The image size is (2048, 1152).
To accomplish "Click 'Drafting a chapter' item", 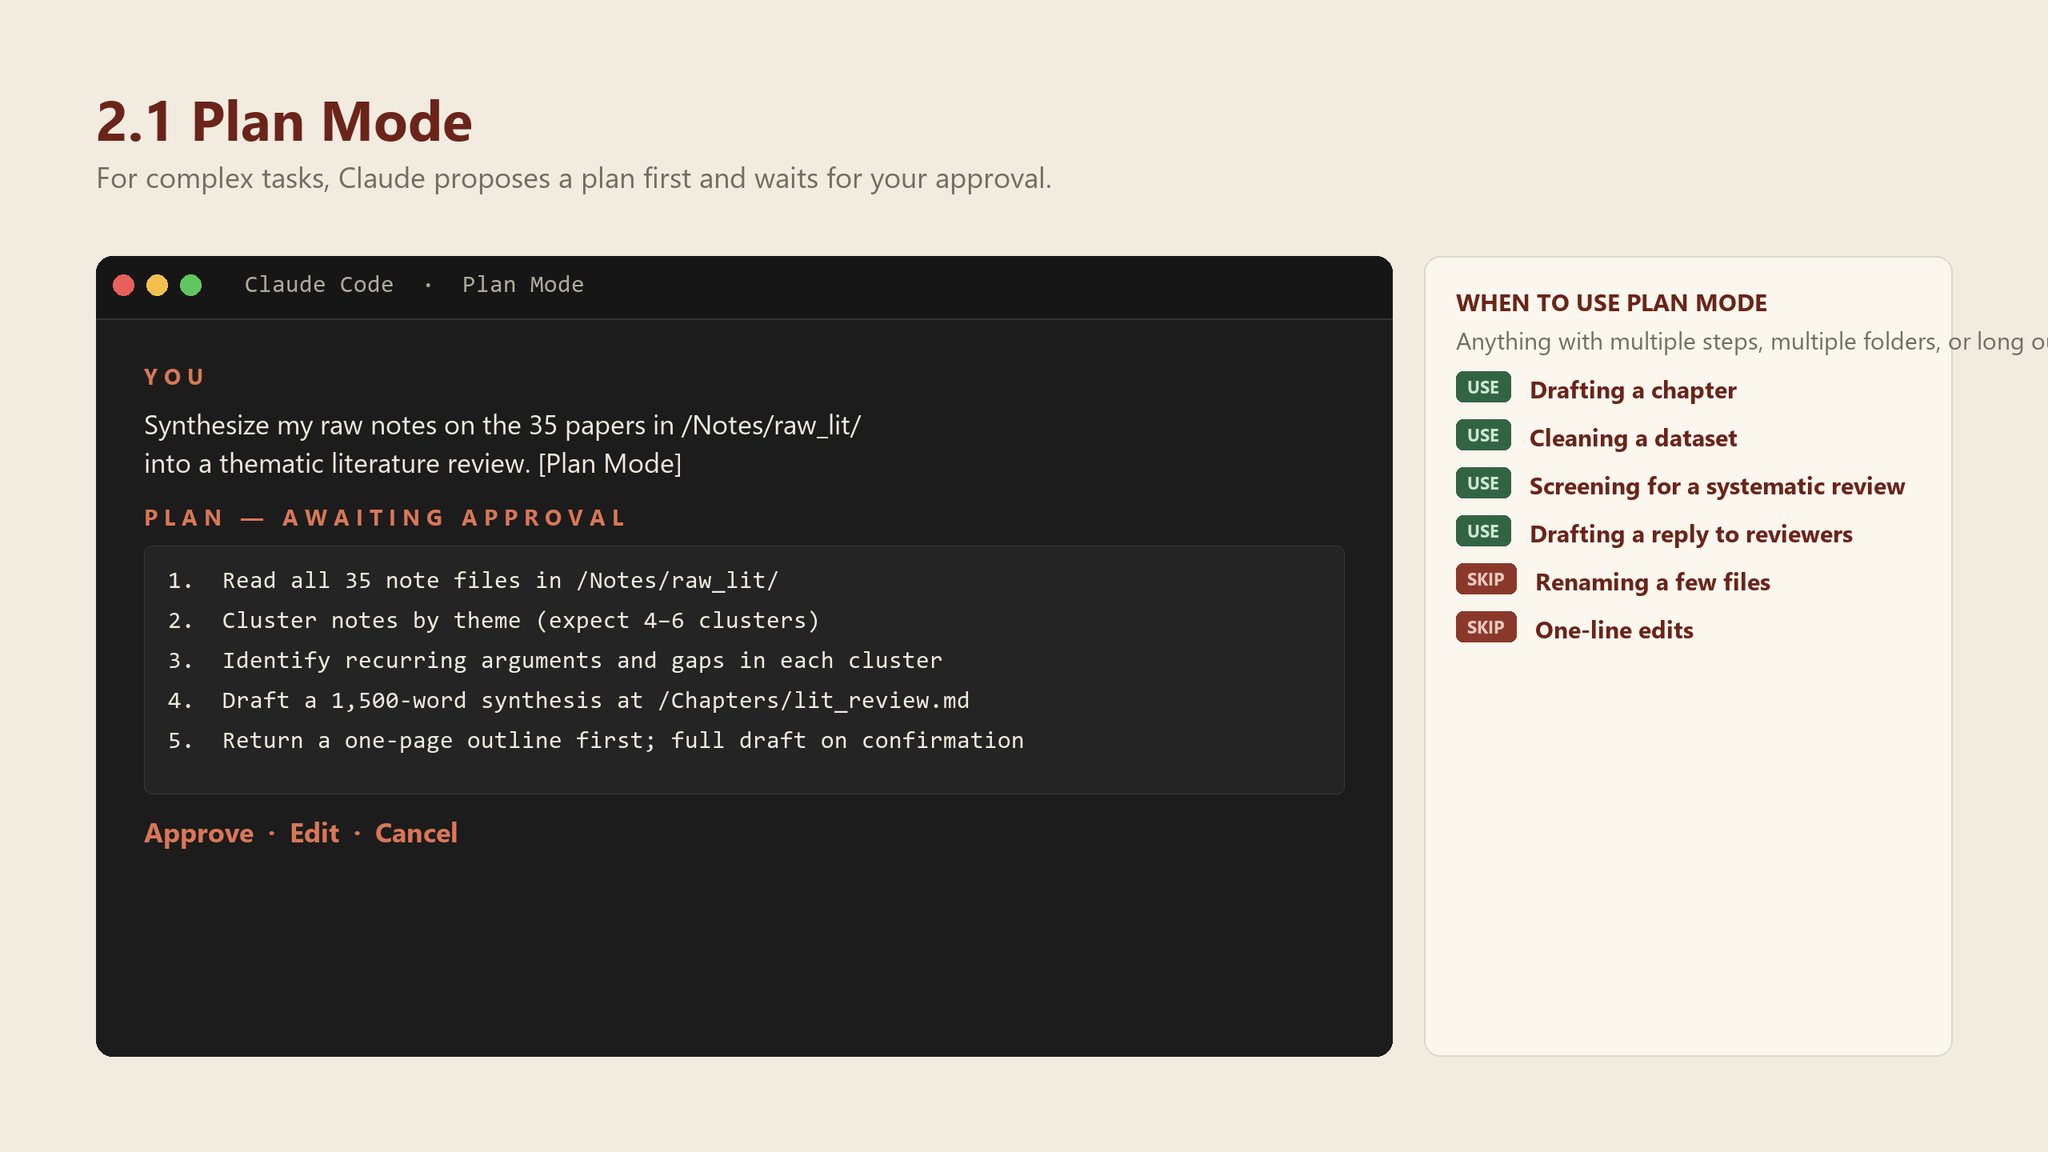I will (1633, 390).
